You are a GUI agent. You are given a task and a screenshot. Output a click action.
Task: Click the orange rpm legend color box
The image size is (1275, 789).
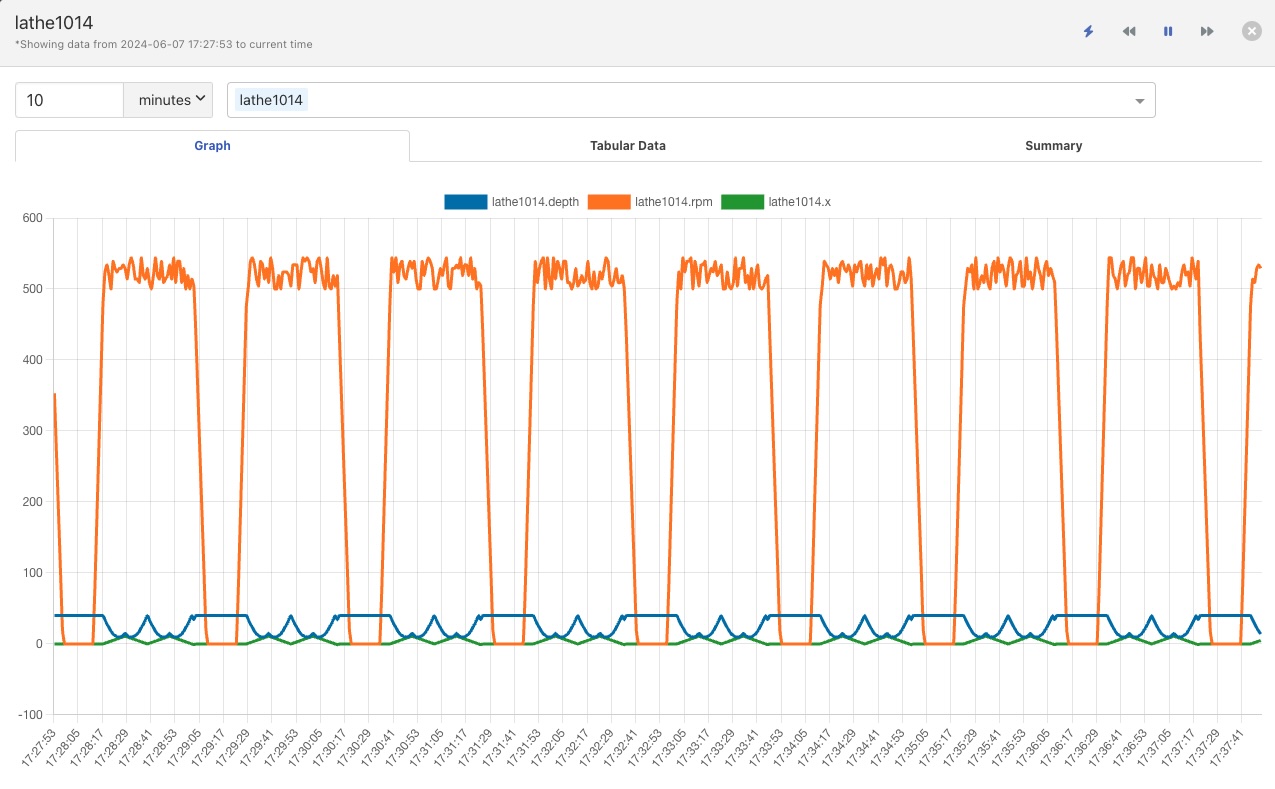pyautogui.click(x=609, y=202)
